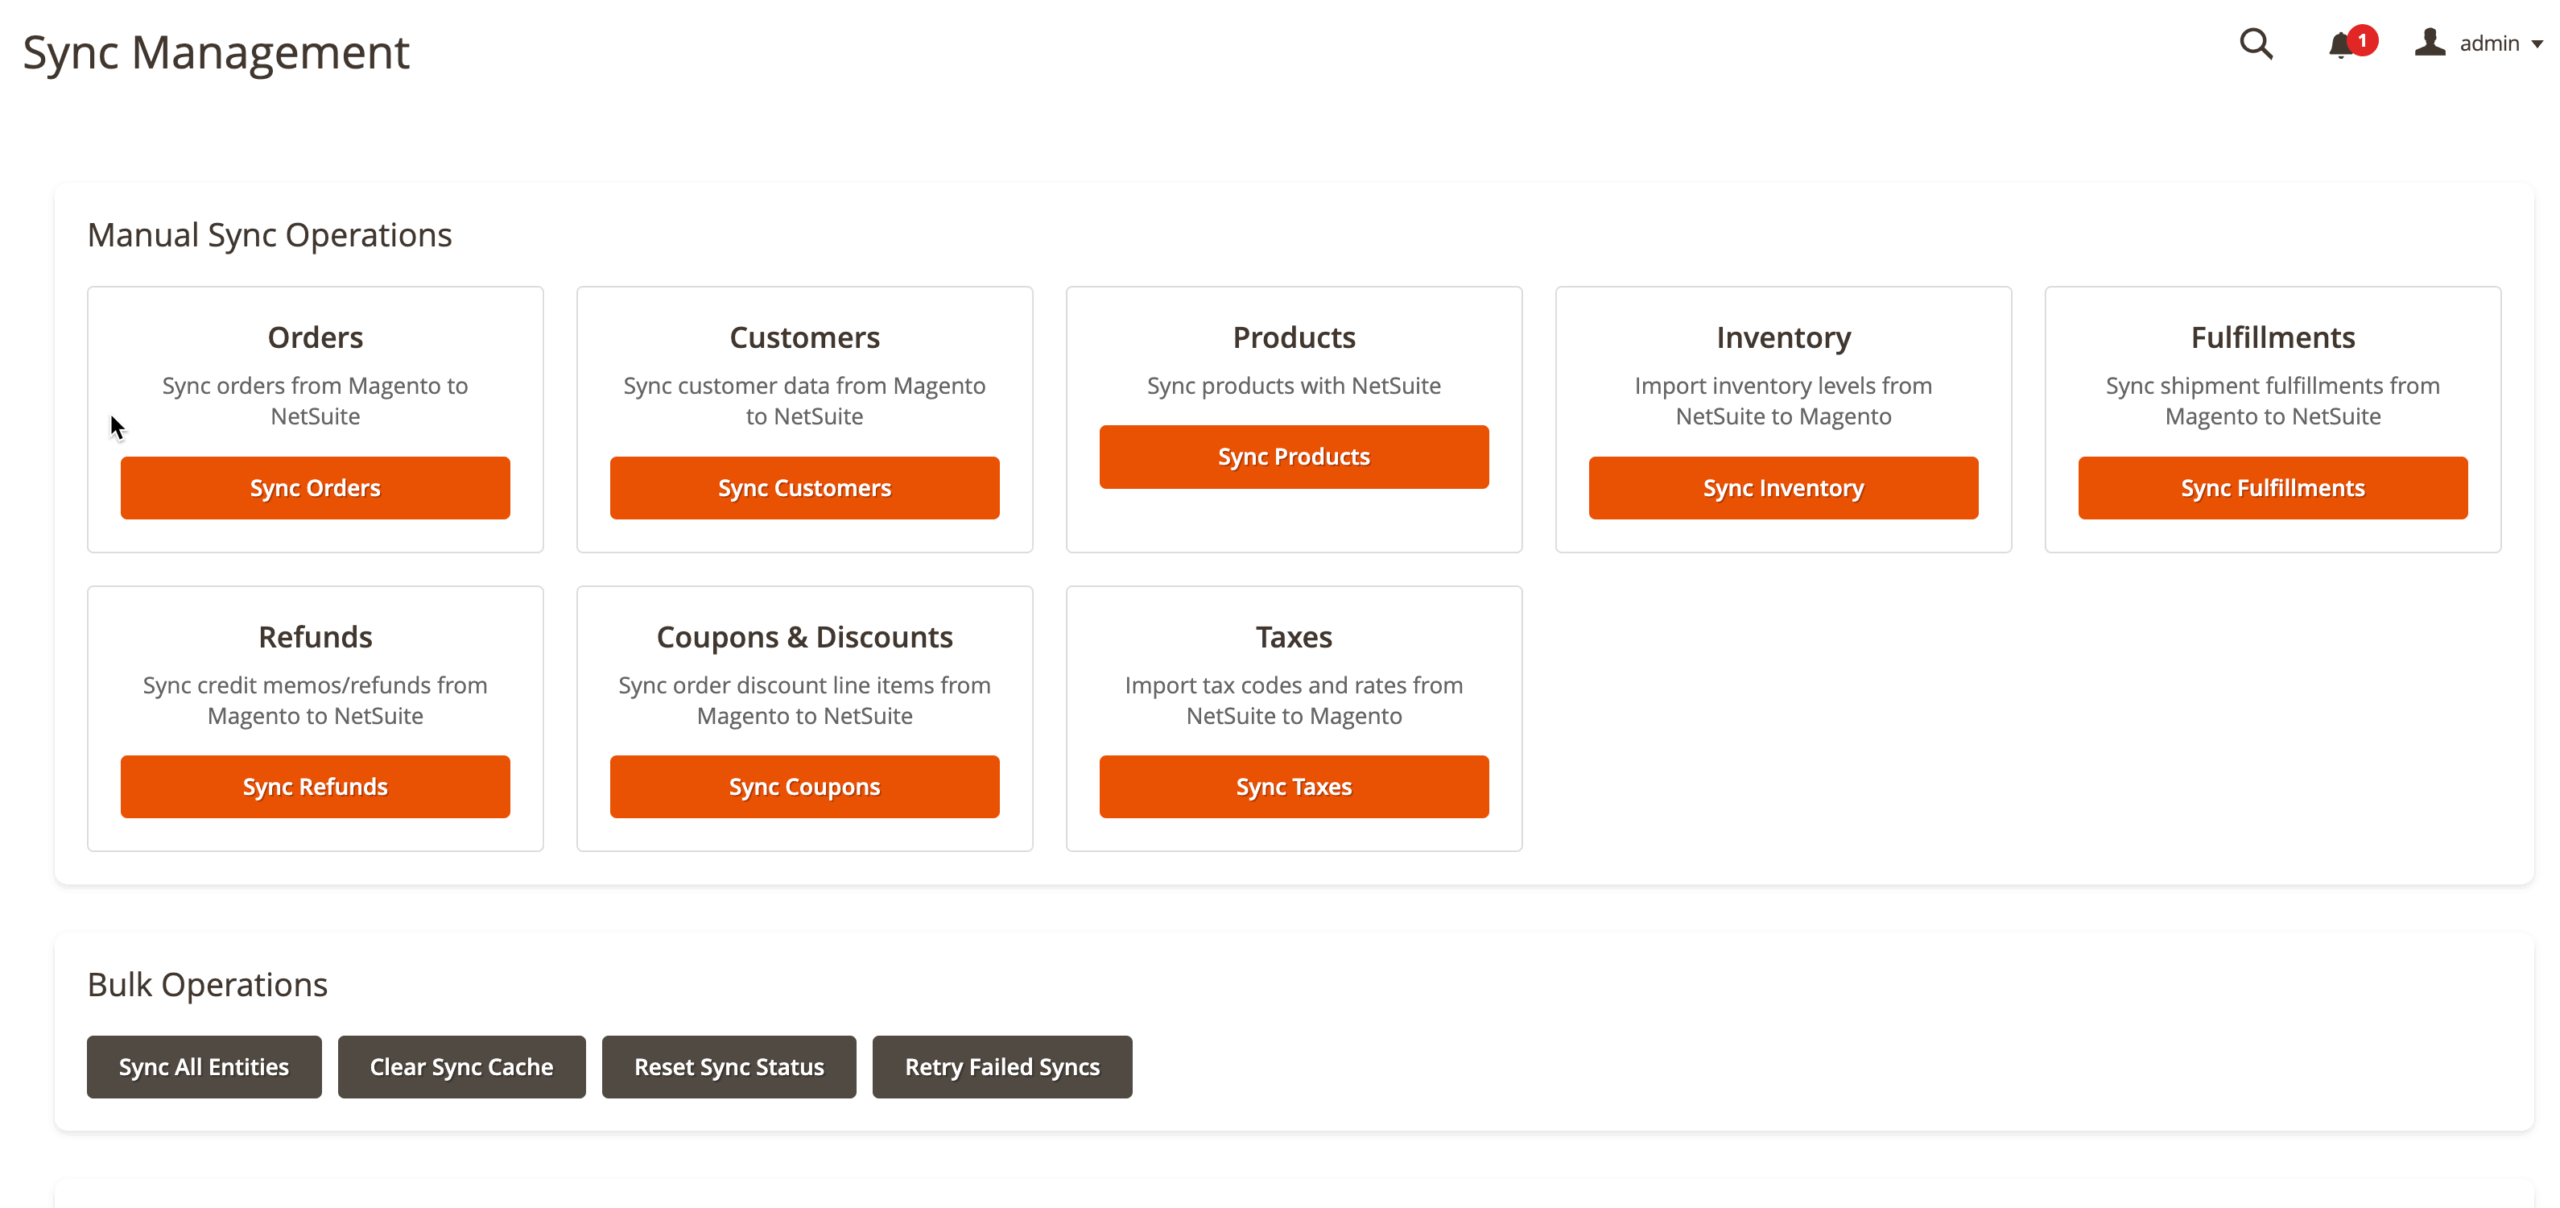Click the Manual Sync Operations heading

[x=270, y=235]
